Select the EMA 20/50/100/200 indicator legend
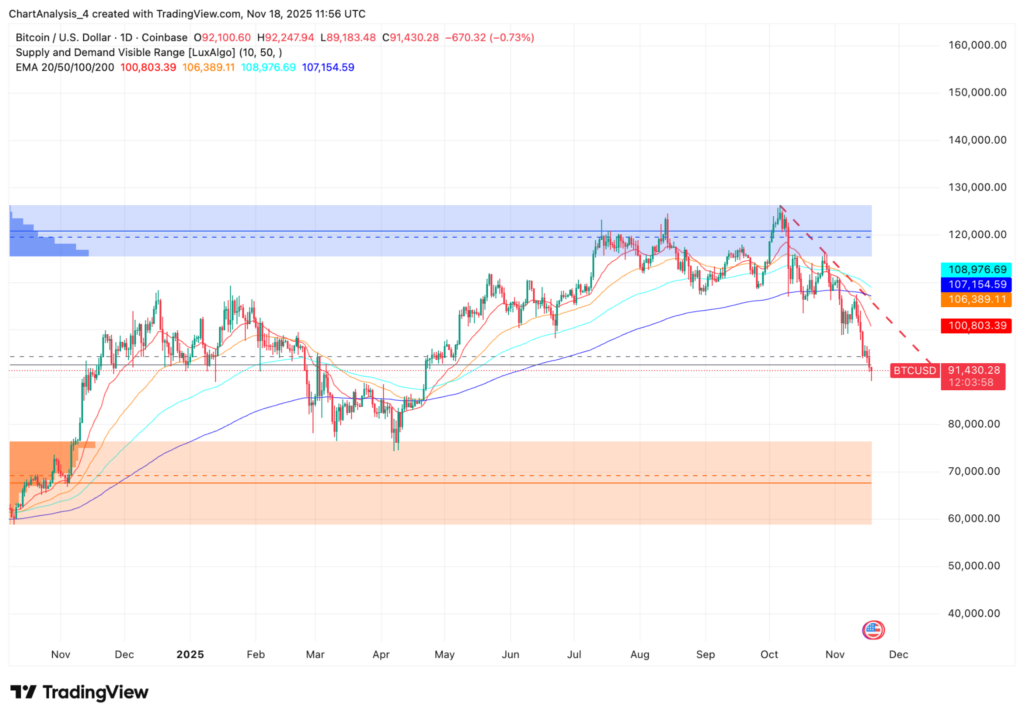Viewport: 1024px width, 718px height. [67, 67]
